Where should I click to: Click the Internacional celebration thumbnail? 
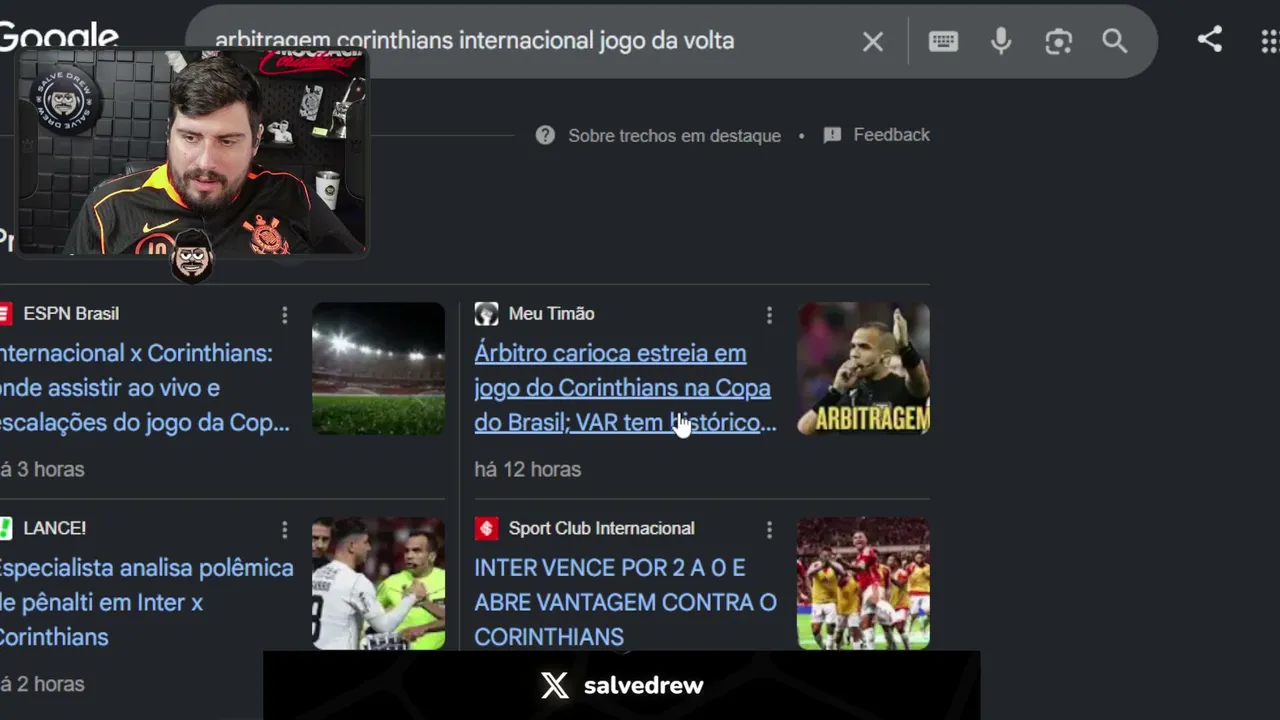pyautogui.click(x=863, y=583)
